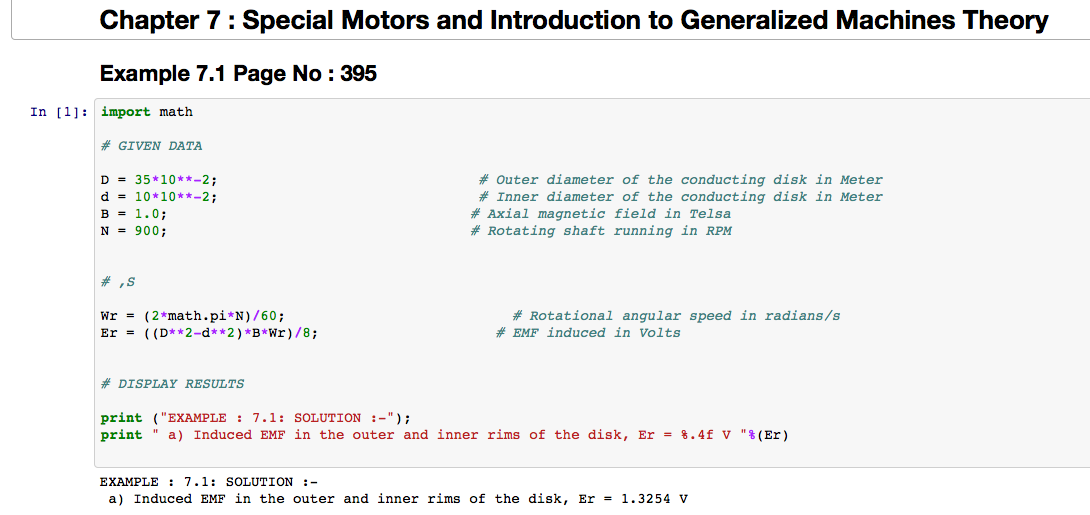Place cursor on the N = 900 line
This screenshot has width=1090, height=515.
click(x=134, y=231)
